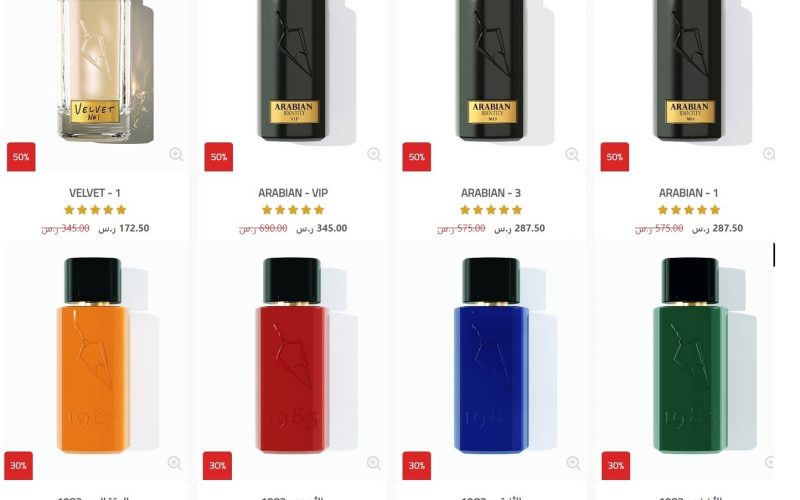Click 50% discount badge on Velvet-1

(x=21, y=157)
